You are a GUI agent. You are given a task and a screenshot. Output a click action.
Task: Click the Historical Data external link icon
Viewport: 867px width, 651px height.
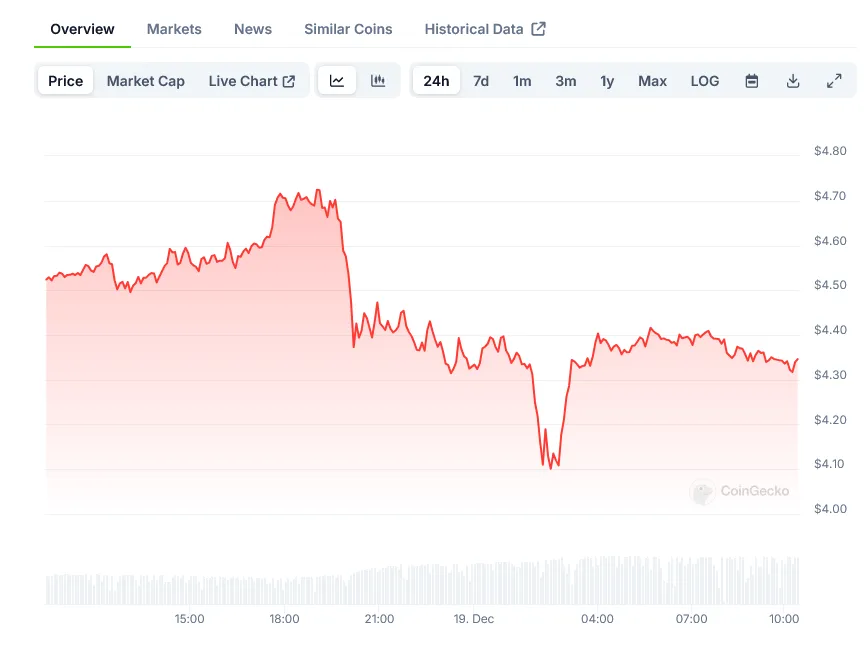point(538,29)
